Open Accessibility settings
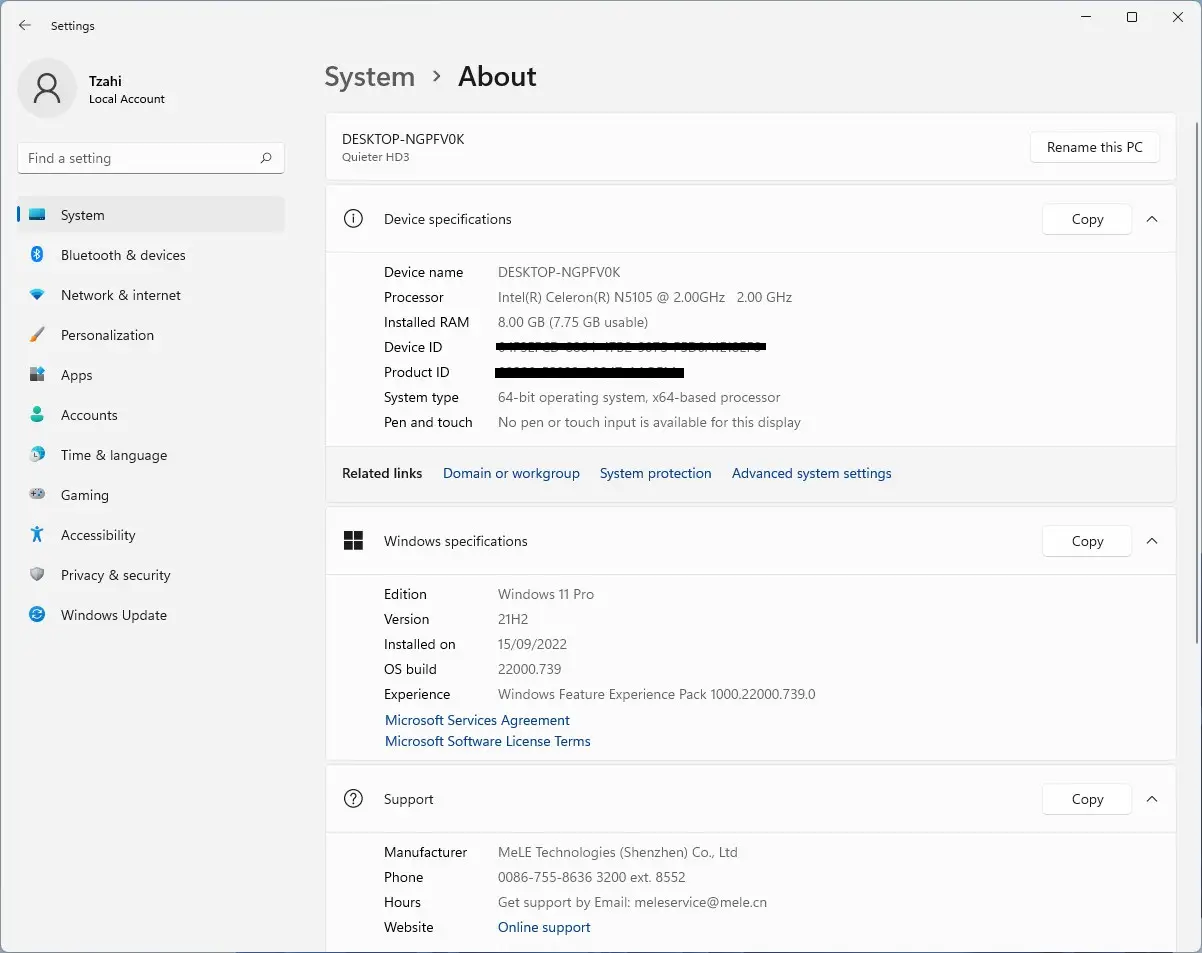This screenshot has width=1202, height=953. 151,535
